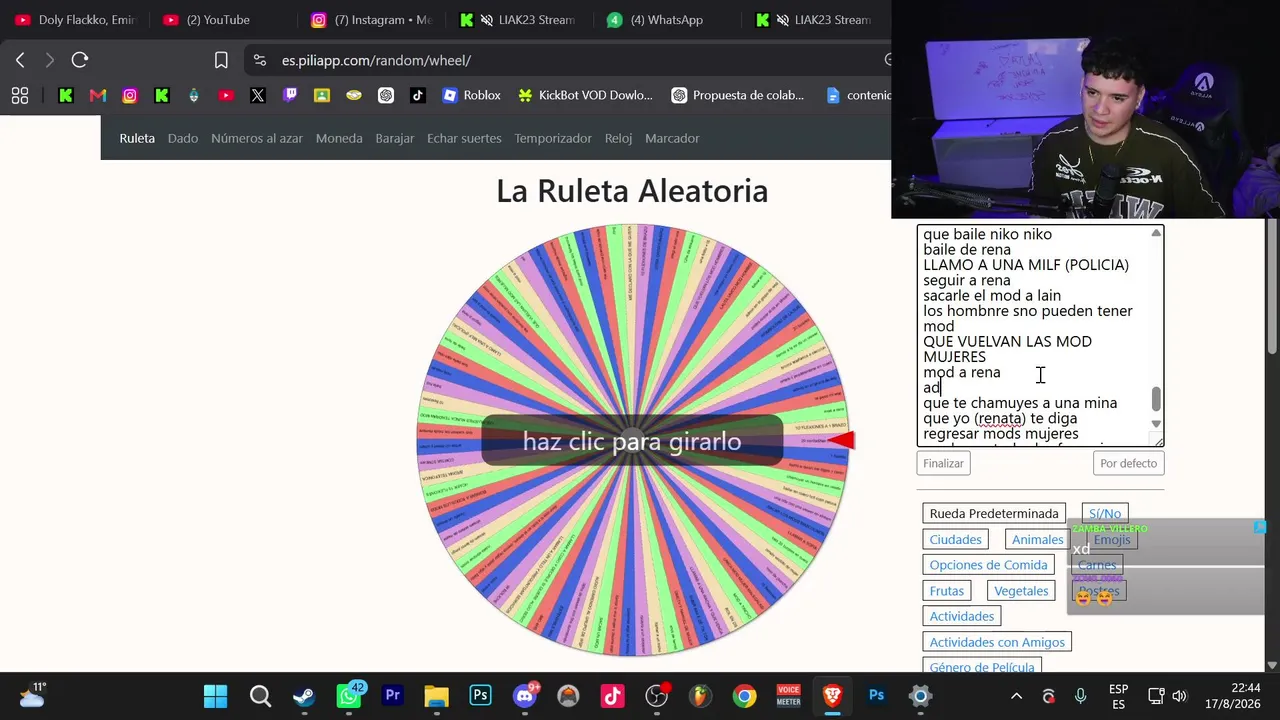Click the text area scrollbar down arrow
This screenshot has width=1280, height=720.
tap(1156, 423)
